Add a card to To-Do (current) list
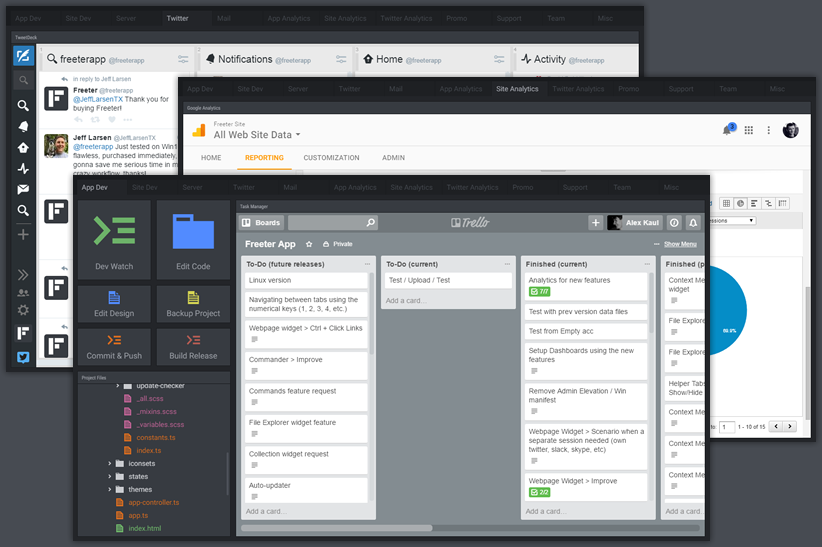 [406, 301]
